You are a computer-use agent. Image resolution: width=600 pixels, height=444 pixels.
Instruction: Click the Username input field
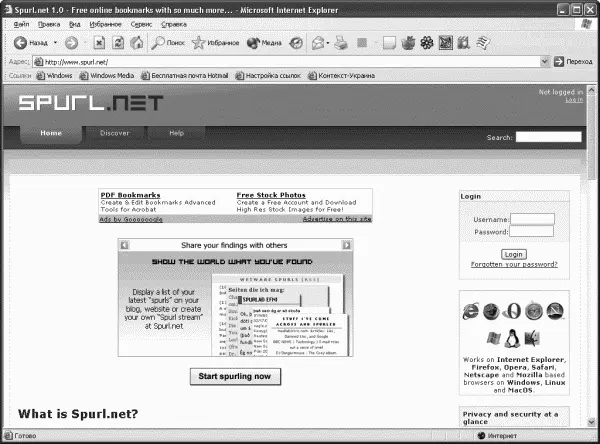tap(532, 219)
